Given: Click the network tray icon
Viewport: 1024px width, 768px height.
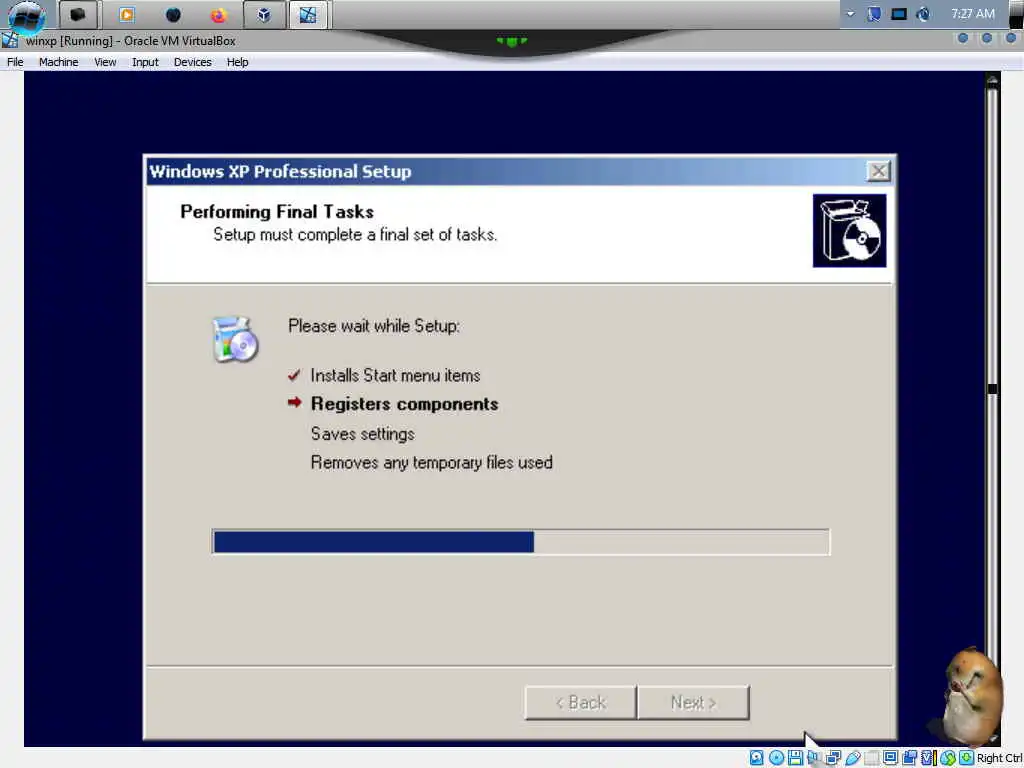Looking at the screenshot, I should [x=874, y=14].
